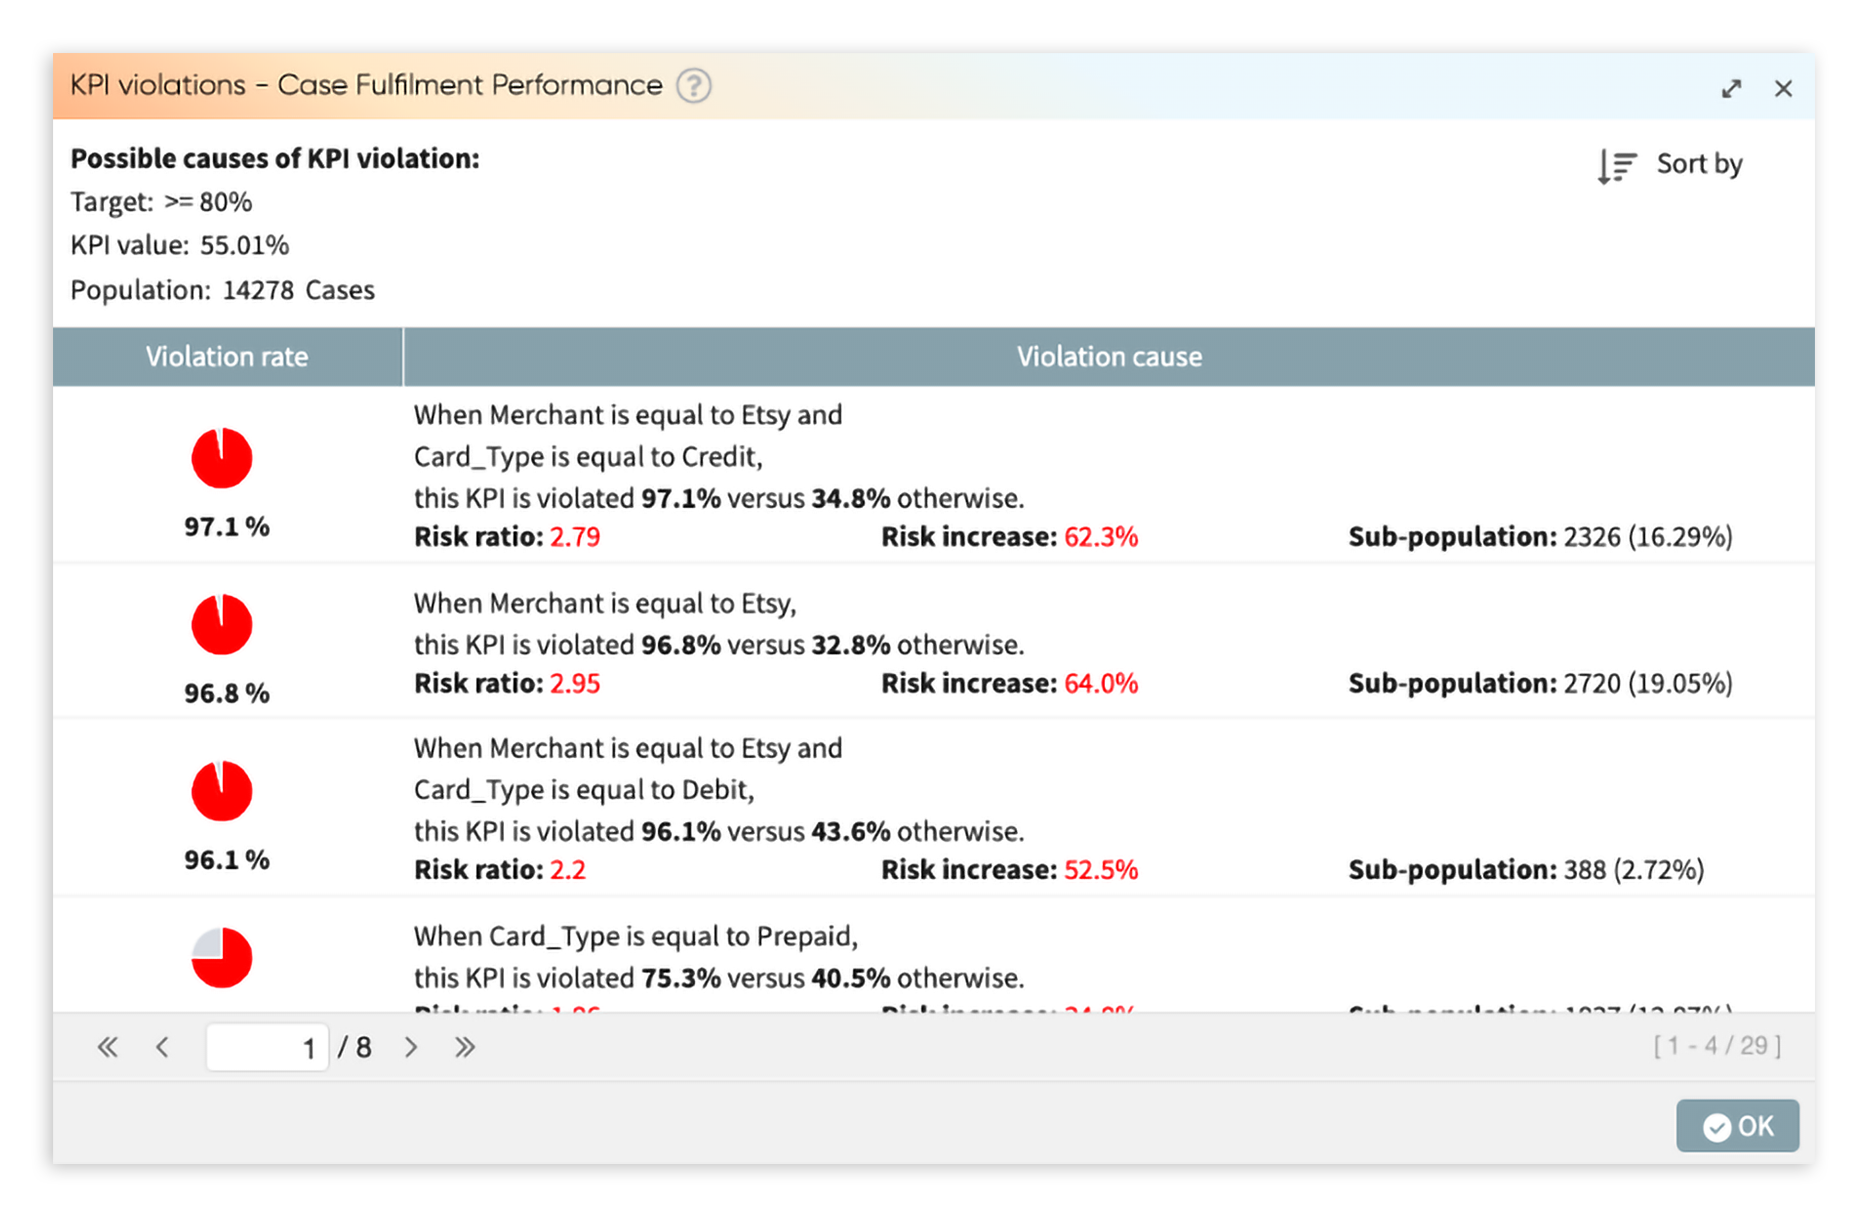Go to the next results page
Image resolution: width=1870 pixels, height=1218 pixels.
(x=411, y=1047)
